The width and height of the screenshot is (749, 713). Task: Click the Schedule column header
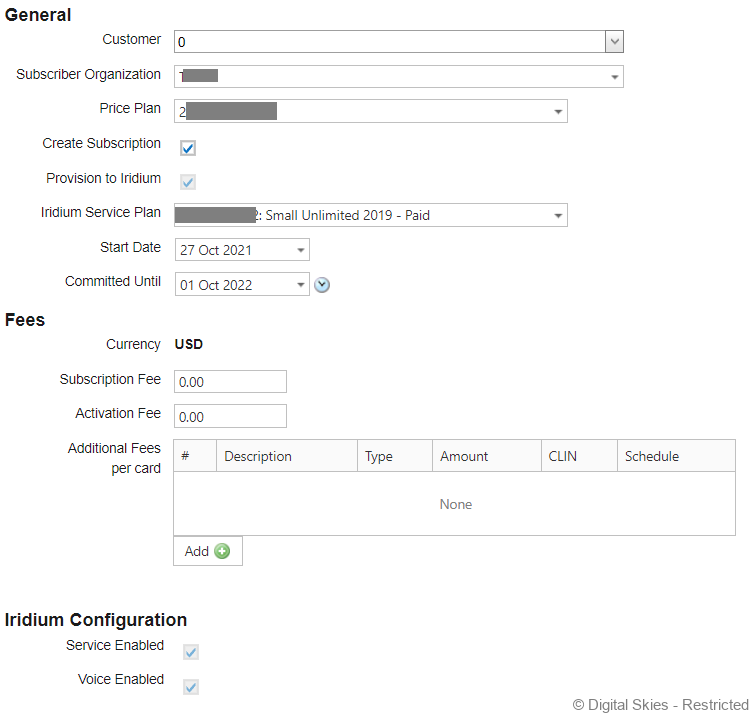point(652,456)
